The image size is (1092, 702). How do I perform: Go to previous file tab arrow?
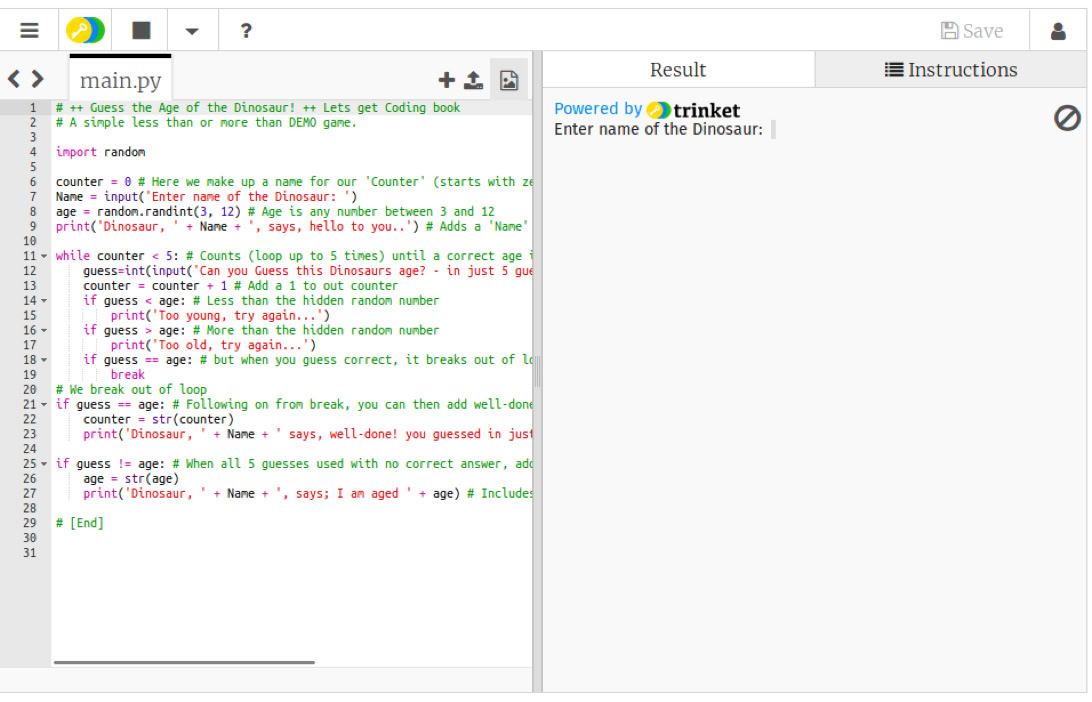pyautogui.click(x=14, y=79)
